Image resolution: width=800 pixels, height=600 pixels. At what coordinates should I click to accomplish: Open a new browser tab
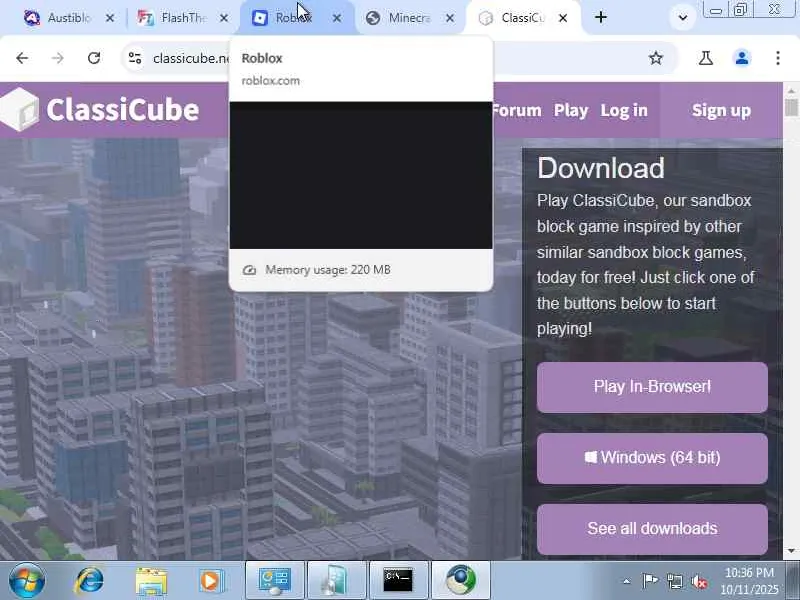click(601, 17)
